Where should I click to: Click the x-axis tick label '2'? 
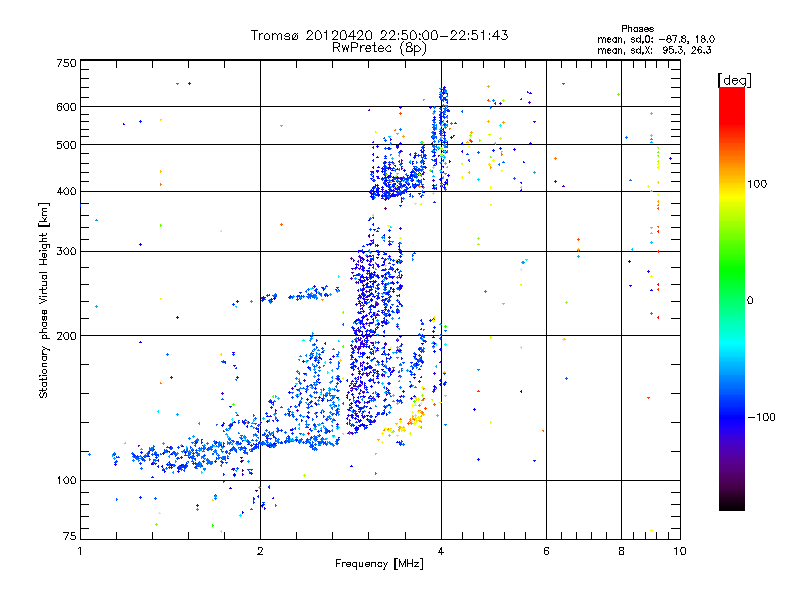[x=260, y=551]
